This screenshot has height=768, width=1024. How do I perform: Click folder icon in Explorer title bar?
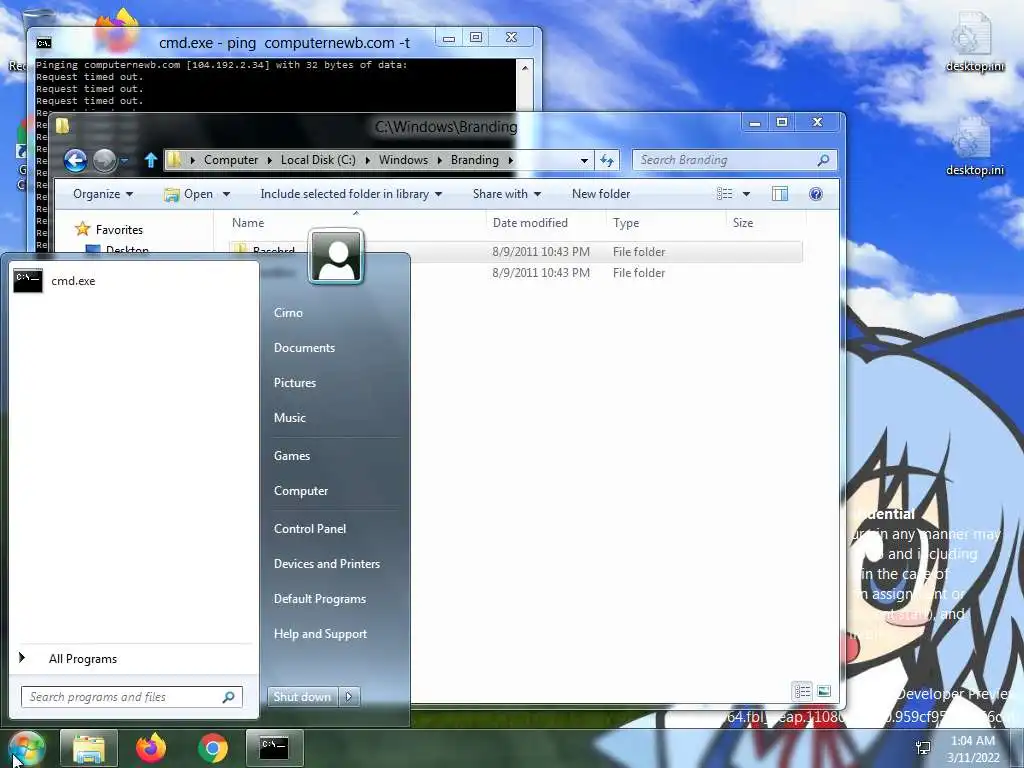[x=63, y=125]
